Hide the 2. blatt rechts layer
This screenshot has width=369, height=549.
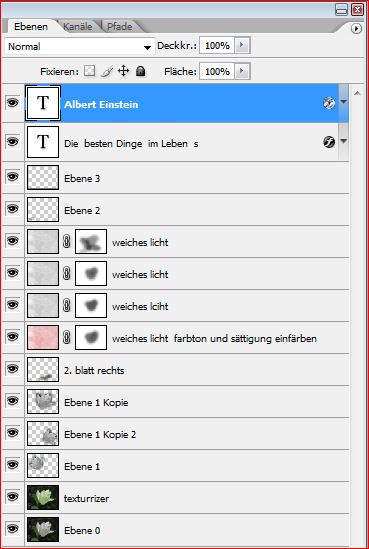[x=13, y=369]
